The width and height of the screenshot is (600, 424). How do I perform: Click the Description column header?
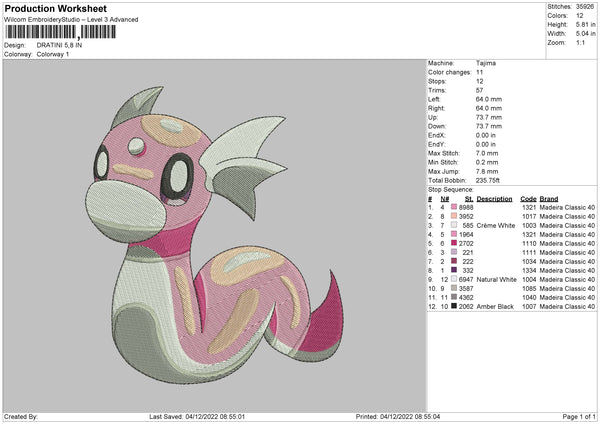(494, 199)
